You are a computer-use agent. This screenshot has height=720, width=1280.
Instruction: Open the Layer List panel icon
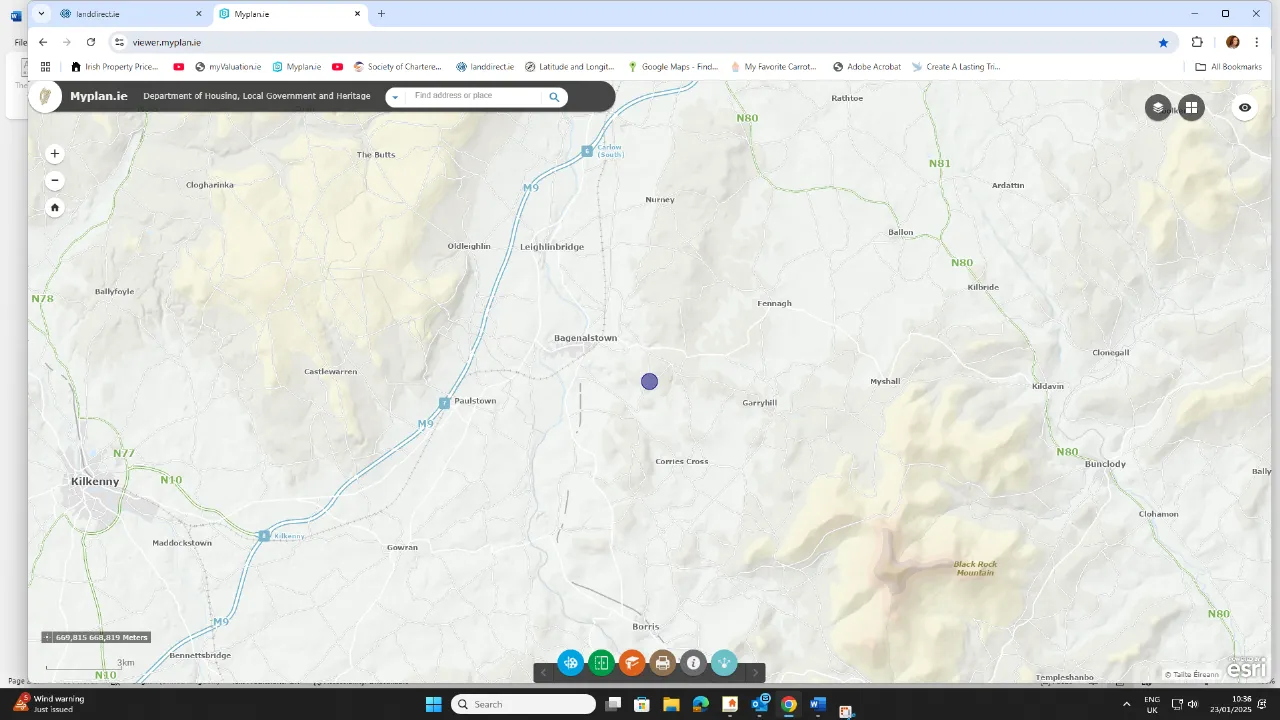click(x=1158, y=108)
